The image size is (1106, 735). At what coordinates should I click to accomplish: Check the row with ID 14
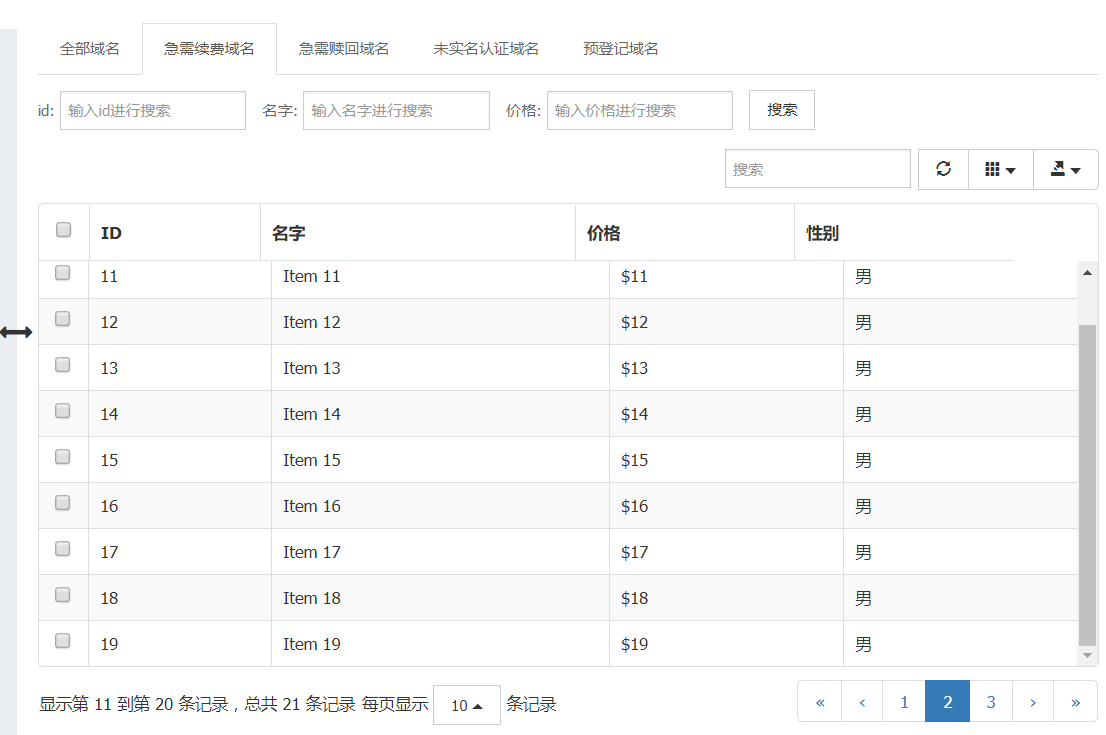click(x=63, y=411)
